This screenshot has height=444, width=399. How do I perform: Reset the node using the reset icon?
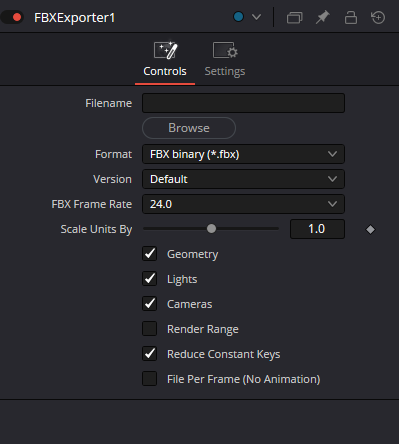(378, 17)
